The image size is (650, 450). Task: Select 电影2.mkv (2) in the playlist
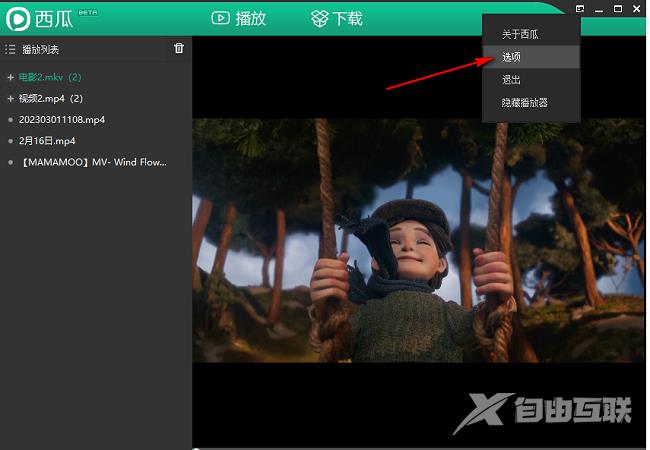click(x=50, y=77)
